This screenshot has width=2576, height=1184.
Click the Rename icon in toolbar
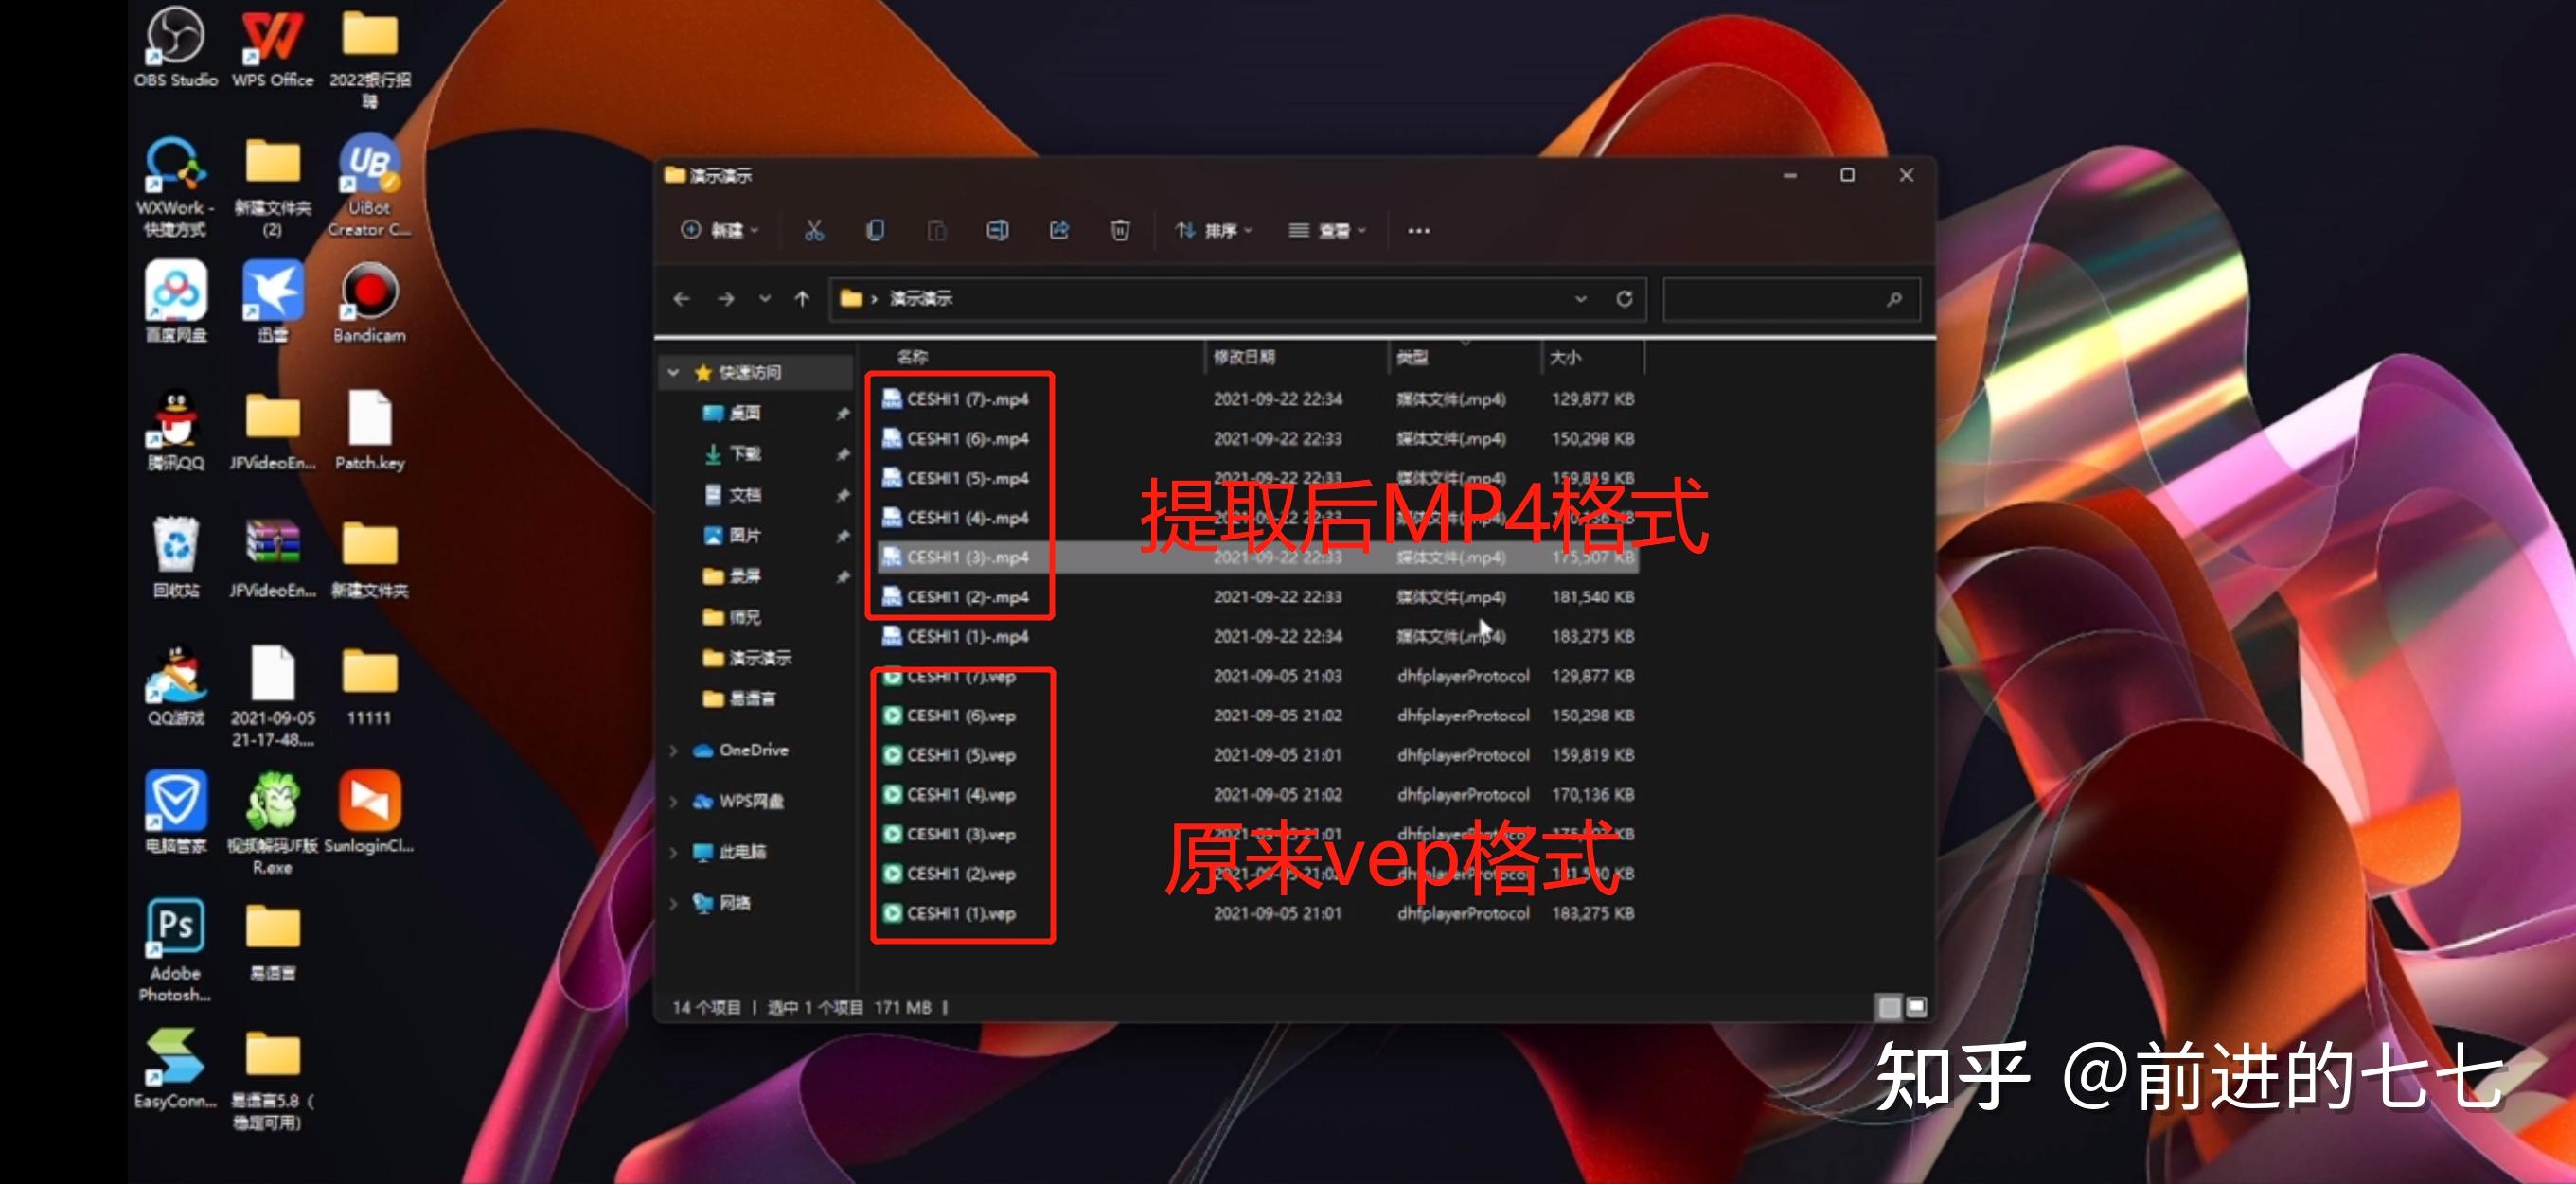[x=997, y=231]
